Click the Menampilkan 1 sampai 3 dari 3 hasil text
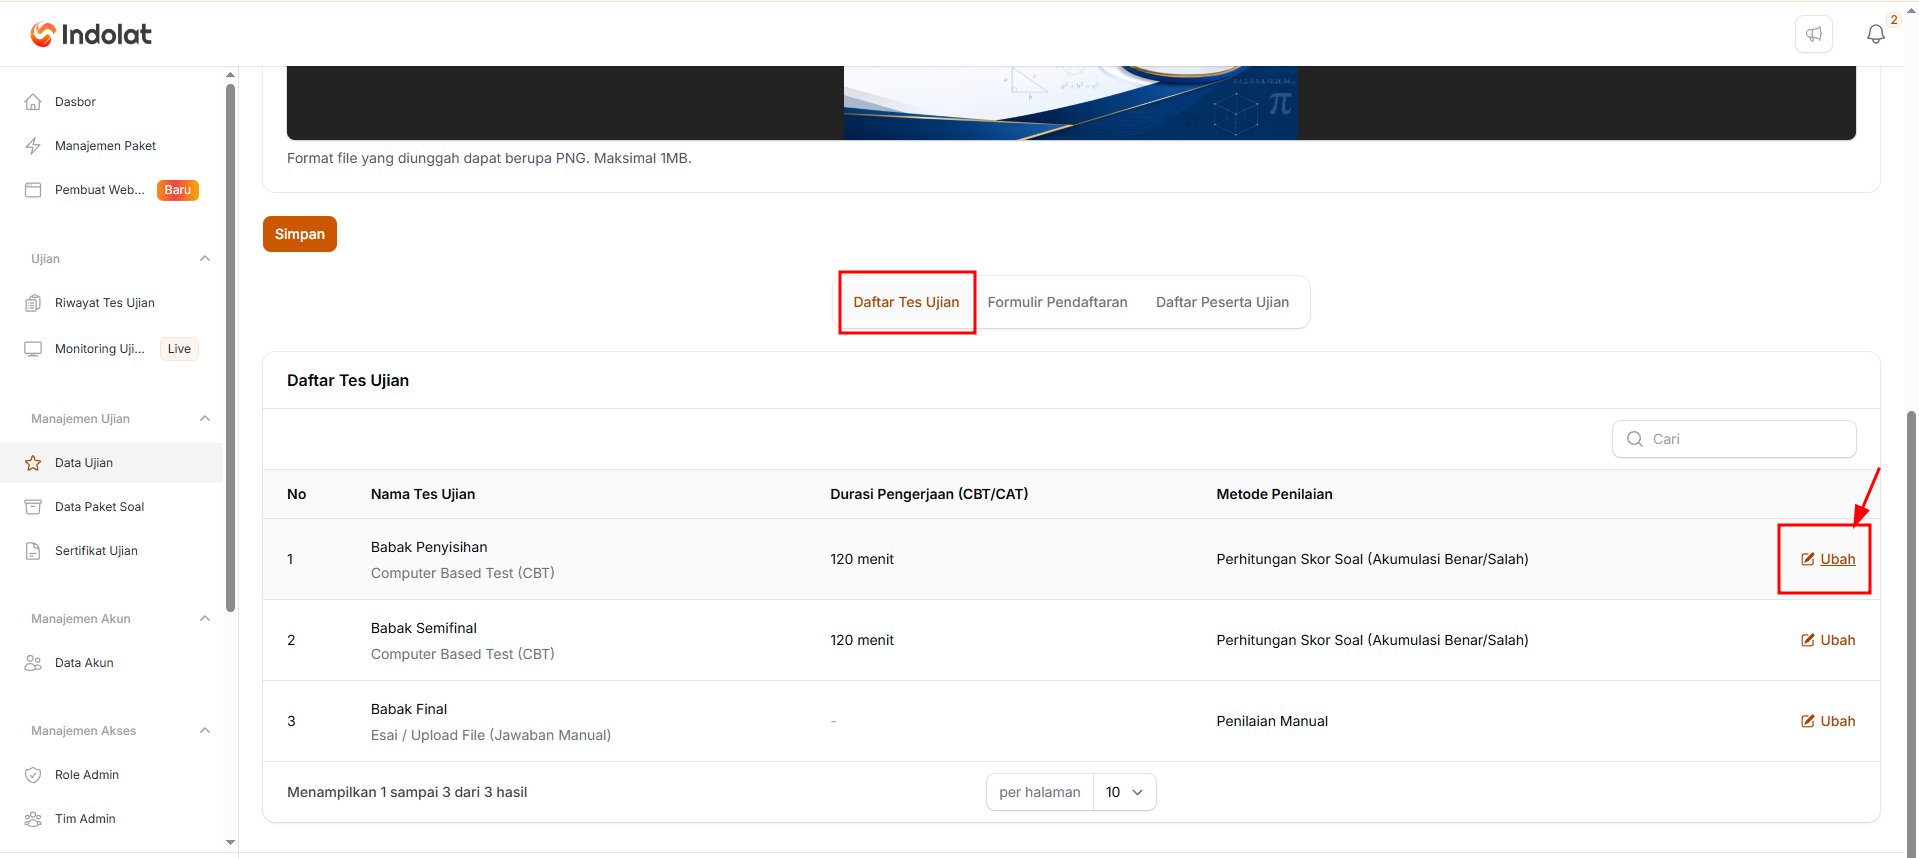 pyautogui.click(x=407, y=792)
